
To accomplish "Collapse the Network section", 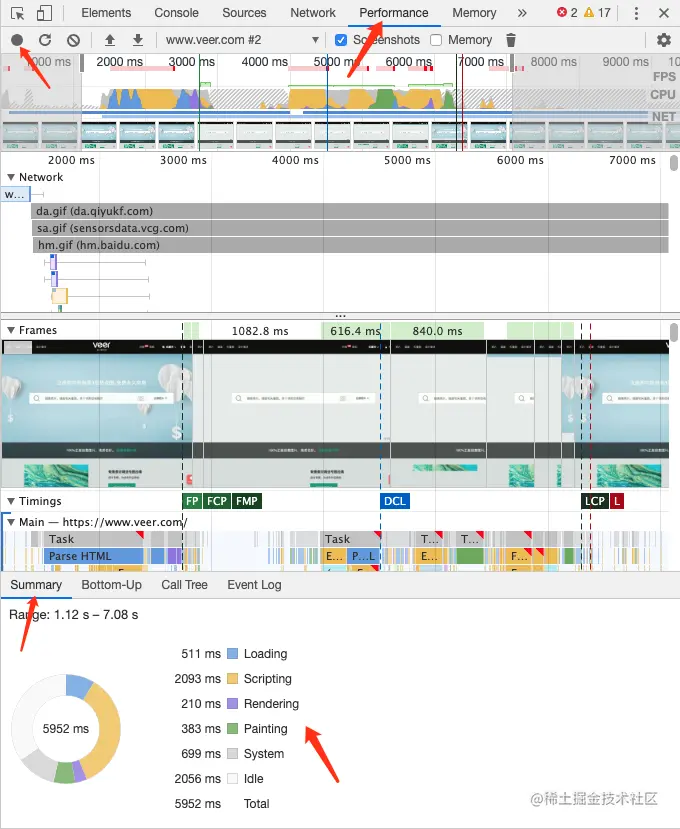I will [x=11, y=177].
